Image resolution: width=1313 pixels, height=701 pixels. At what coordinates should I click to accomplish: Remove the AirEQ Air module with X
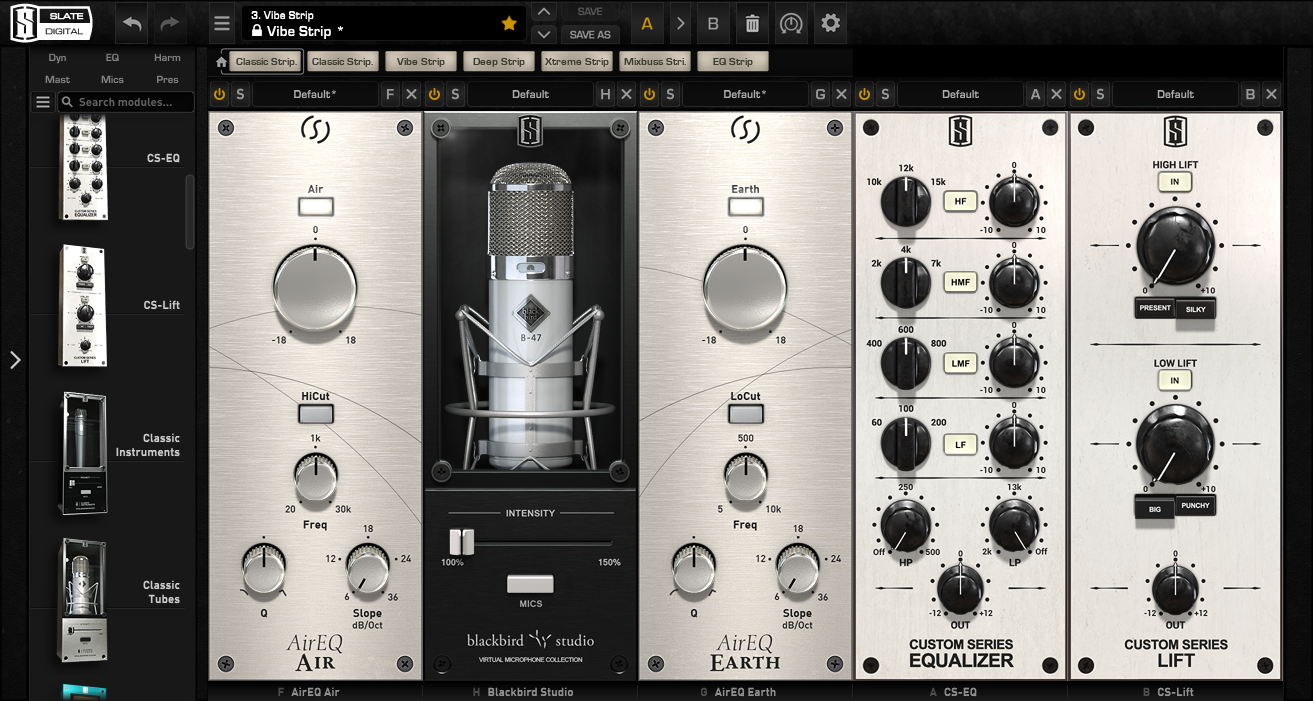tap(412, 94)
